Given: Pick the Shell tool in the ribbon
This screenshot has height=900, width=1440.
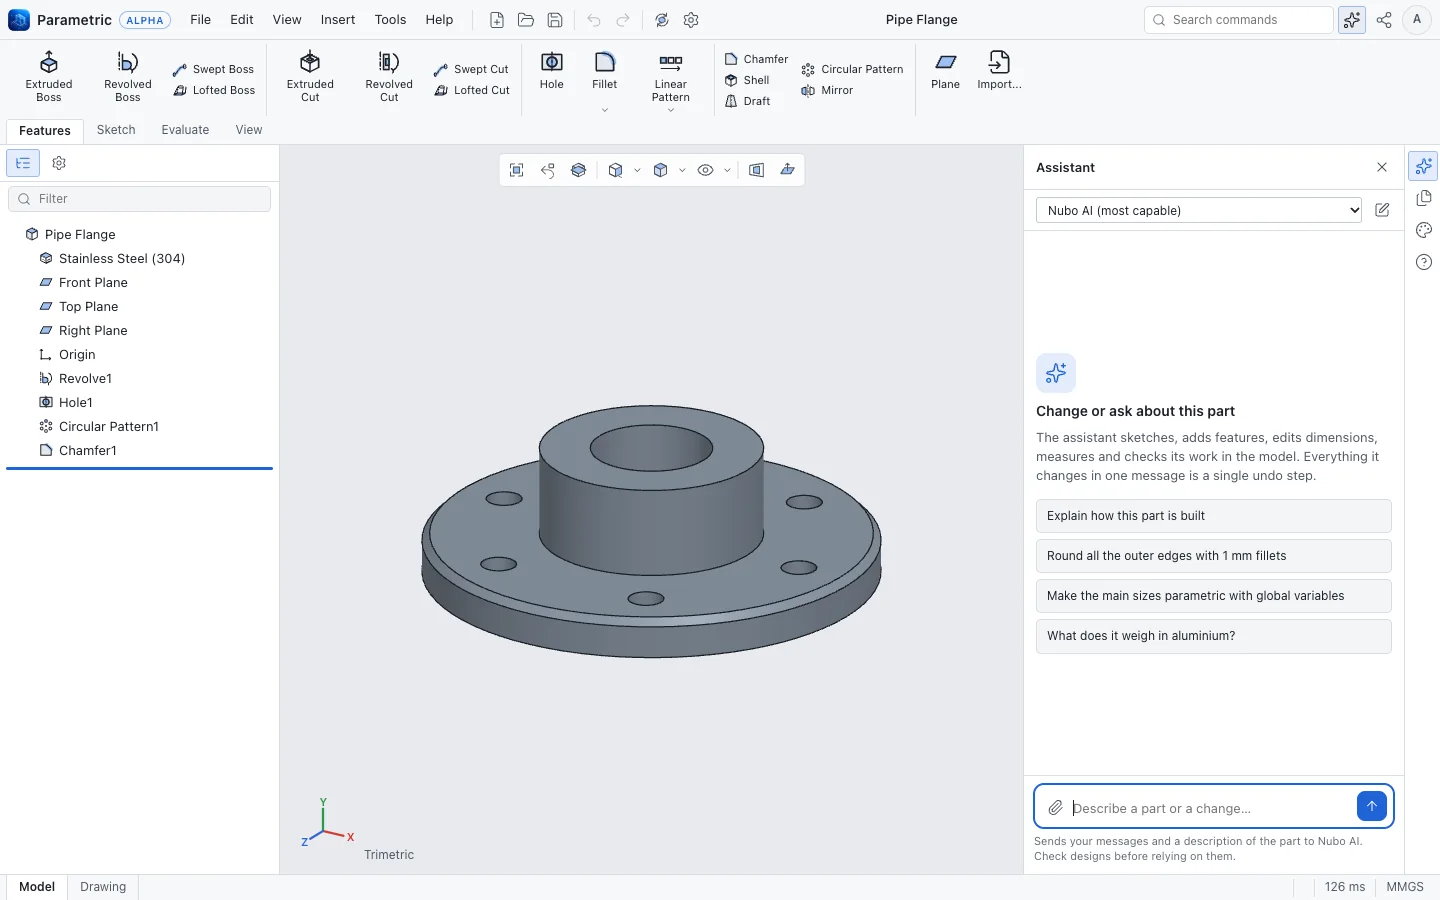Looking at the screenshot, I should 747,80.
